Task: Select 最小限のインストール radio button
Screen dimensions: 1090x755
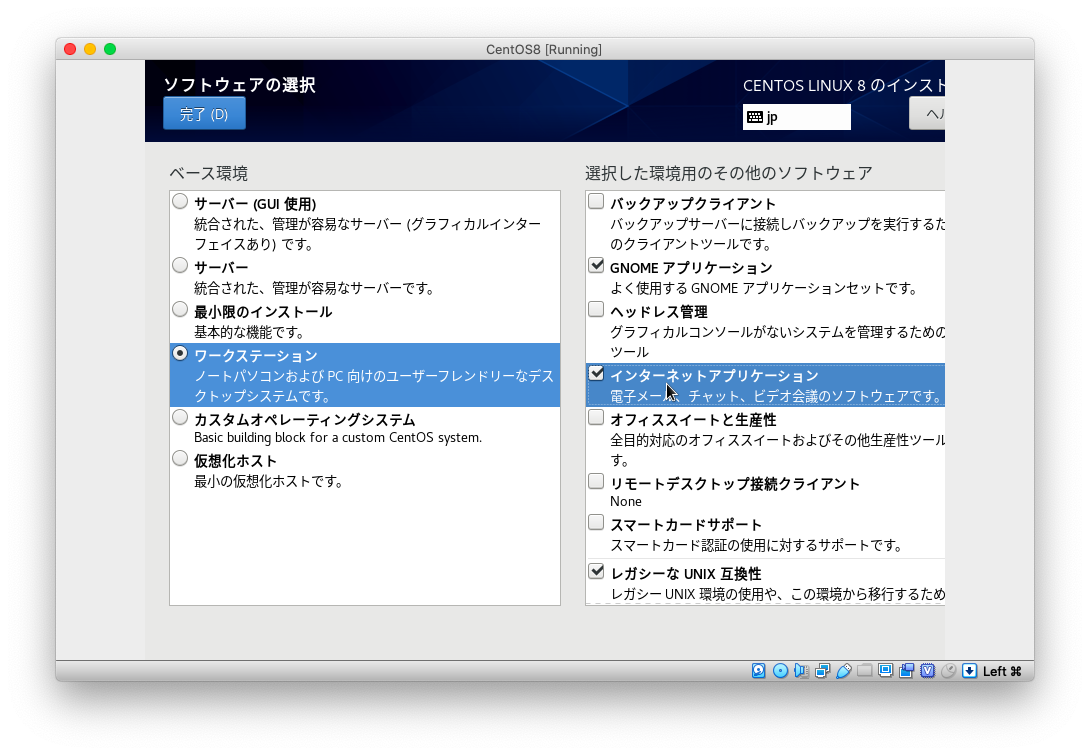Action: (180, 309)
